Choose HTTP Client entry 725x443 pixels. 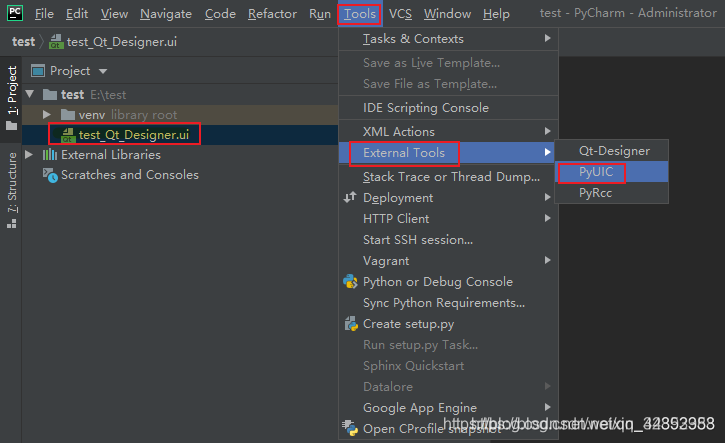pyautogui.click(x=449, y=219)
